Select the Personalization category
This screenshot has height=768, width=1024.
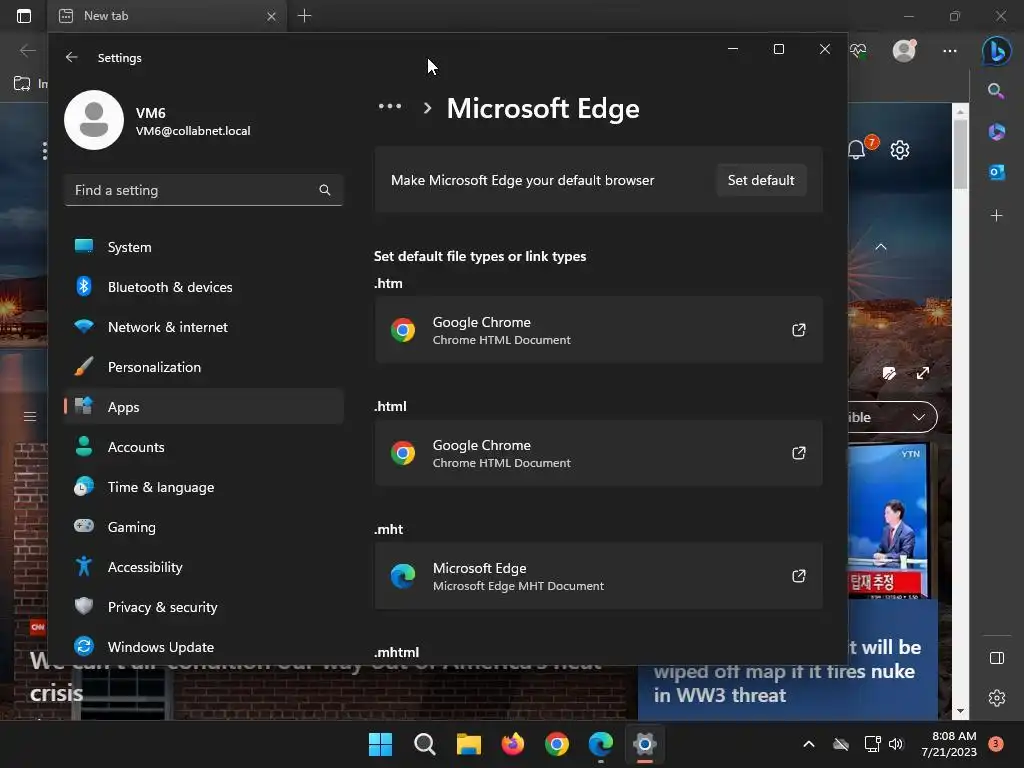tap(203, 367)
